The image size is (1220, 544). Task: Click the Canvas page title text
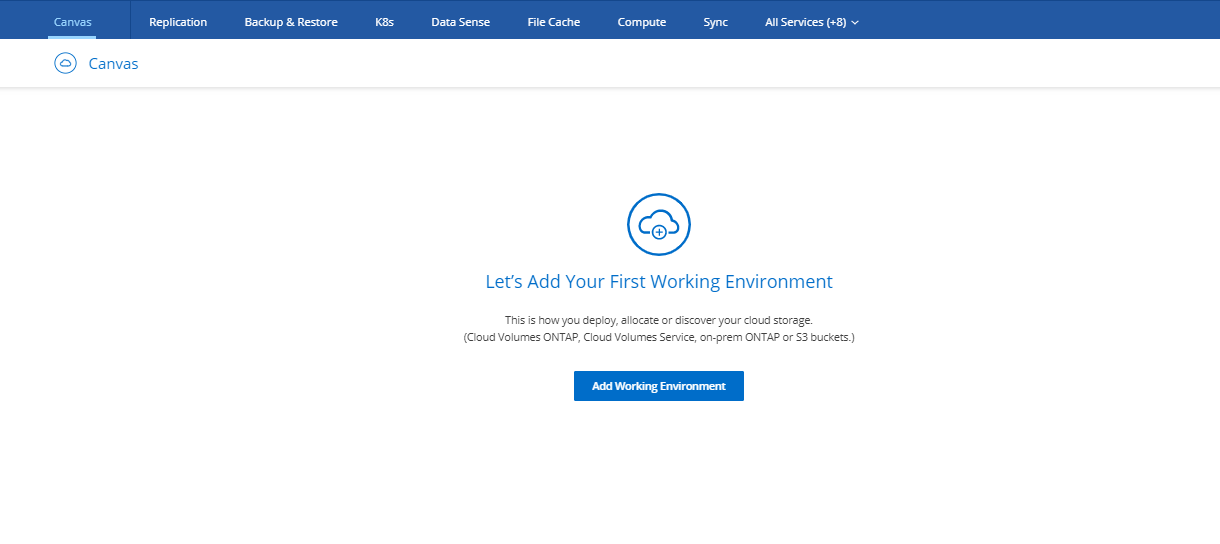(113, 64)
